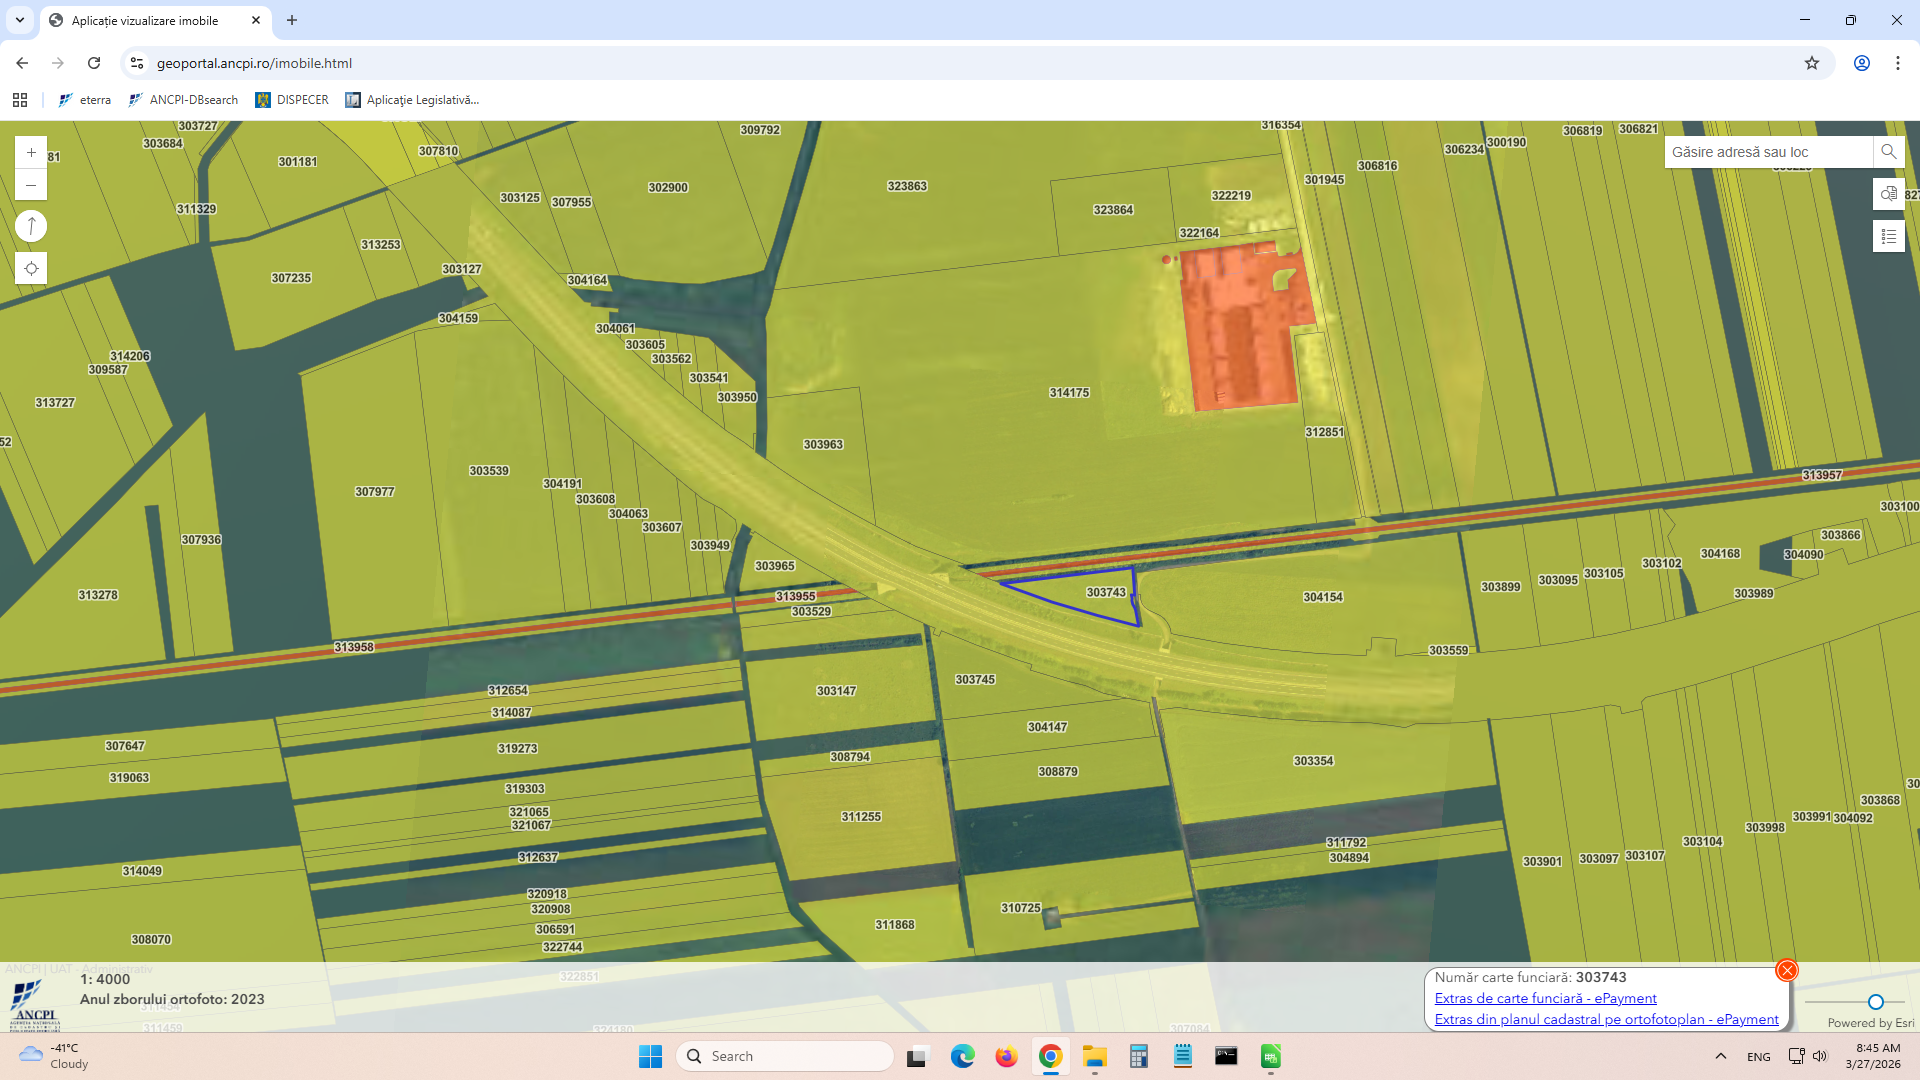Image resolution: width=1920 pixels, height=1080 pixels.
Task: Reset map orientation with compass arrow
Action: point(31,227)
